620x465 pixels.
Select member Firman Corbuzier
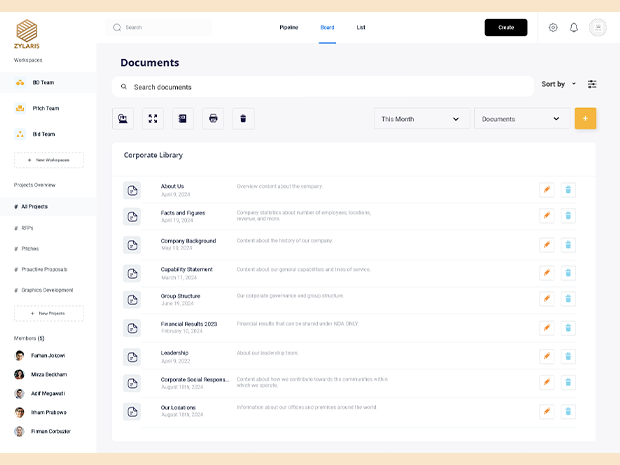pos(42,431)
